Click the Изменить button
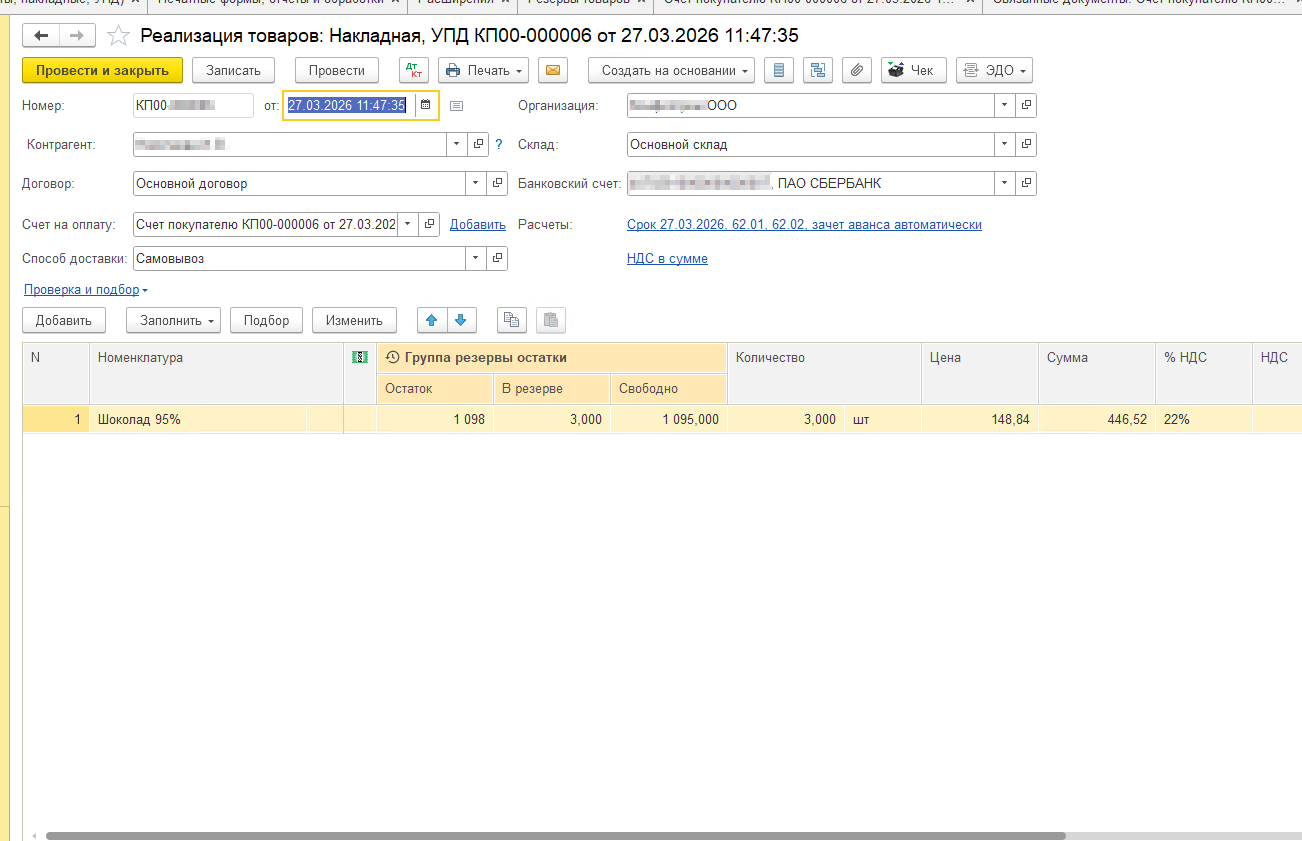 pyautogui.click(x=354, y=320)
